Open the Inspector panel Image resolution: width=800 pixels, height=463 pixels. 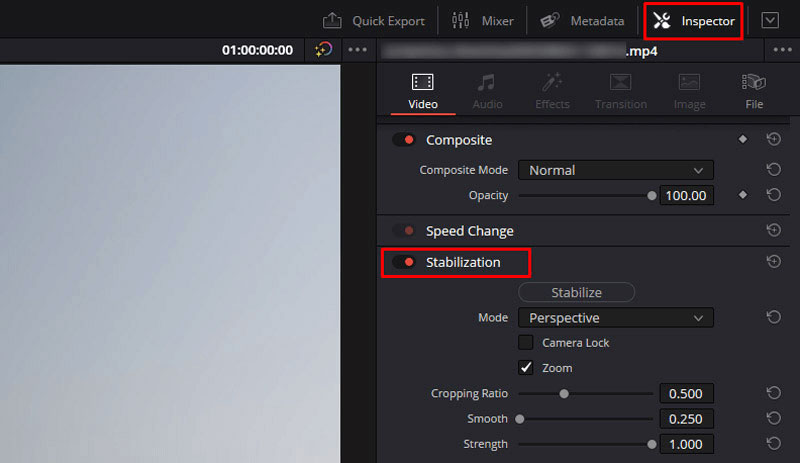click(x=693, y=21)
